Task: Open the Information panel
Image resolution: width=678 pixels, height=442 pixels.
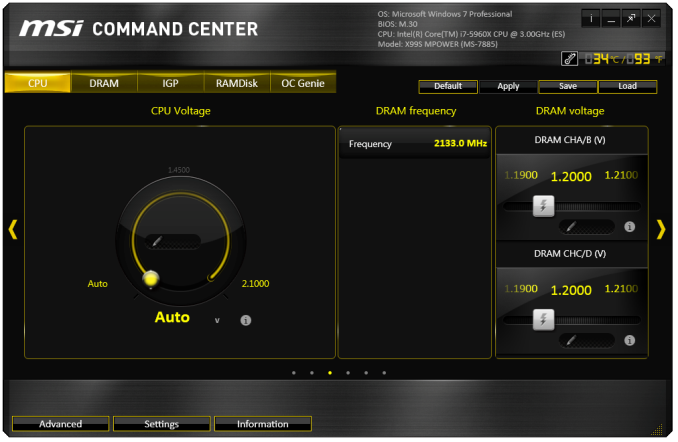Action: 263,424
